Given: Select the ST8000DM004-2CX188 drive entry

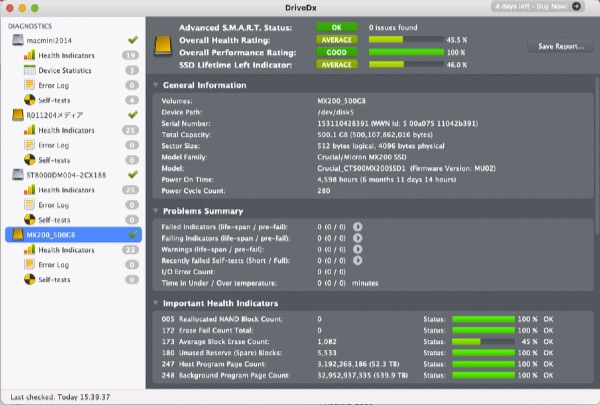Looking at the screenshot, I should [x=66, y=175].
